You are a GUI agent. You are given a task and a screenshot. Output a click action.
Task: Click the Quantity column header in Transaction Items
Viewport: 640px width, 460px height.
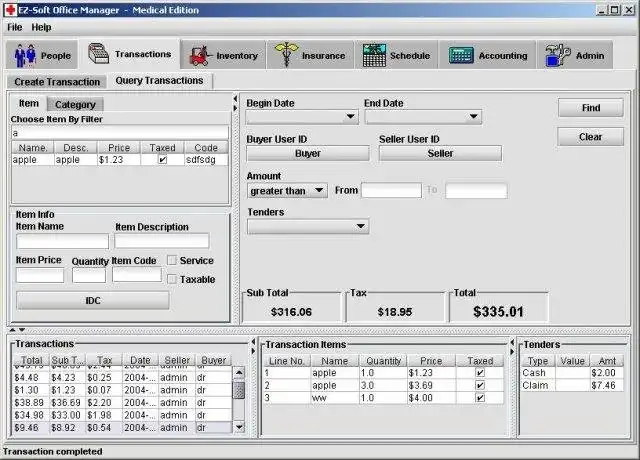tap(383, 361)
